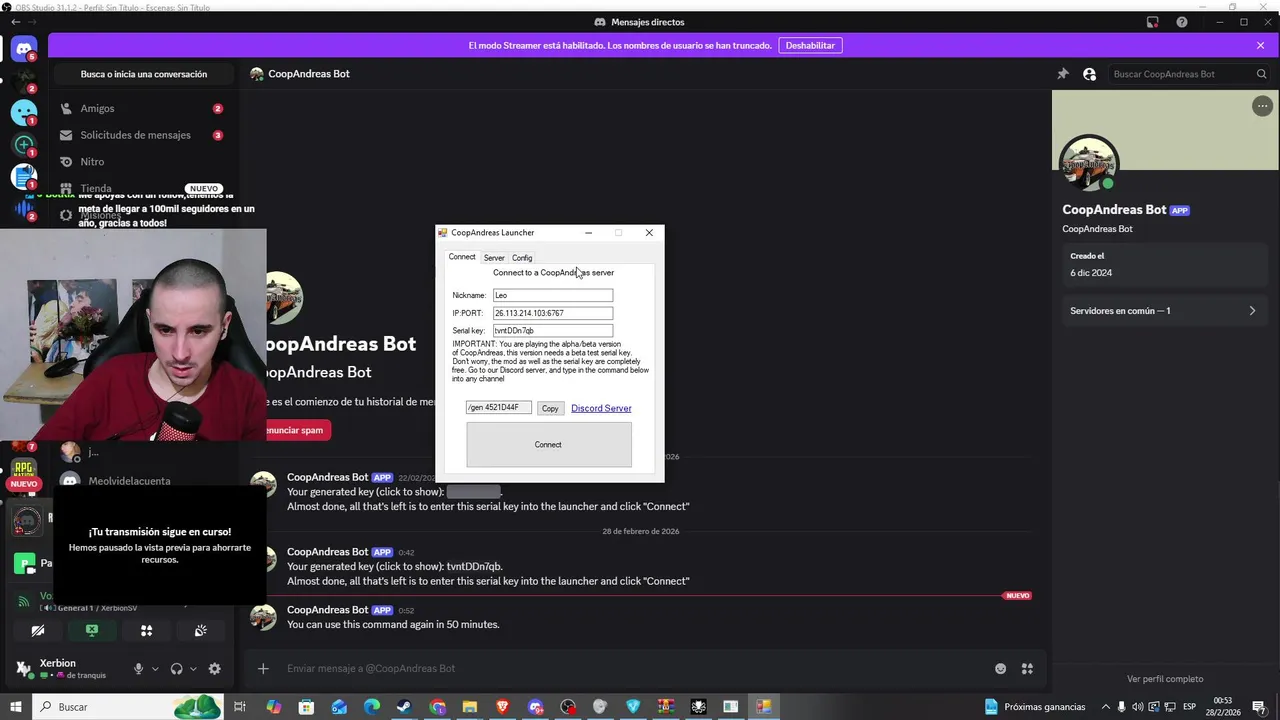Viewport: 1280px width, 720px height.
Task: Open Discord help icon
Action: click(1182, 22)
